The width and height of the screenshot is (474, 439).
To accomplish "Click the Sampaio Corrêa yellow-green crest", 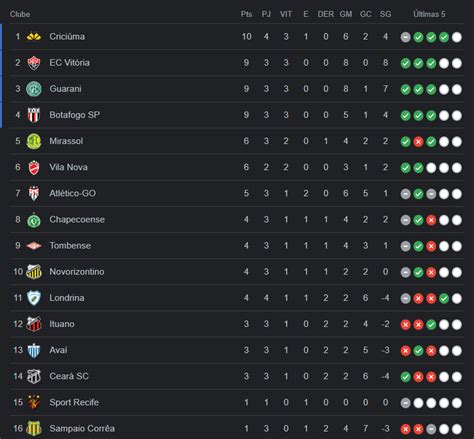I will (x=34, y=428).
